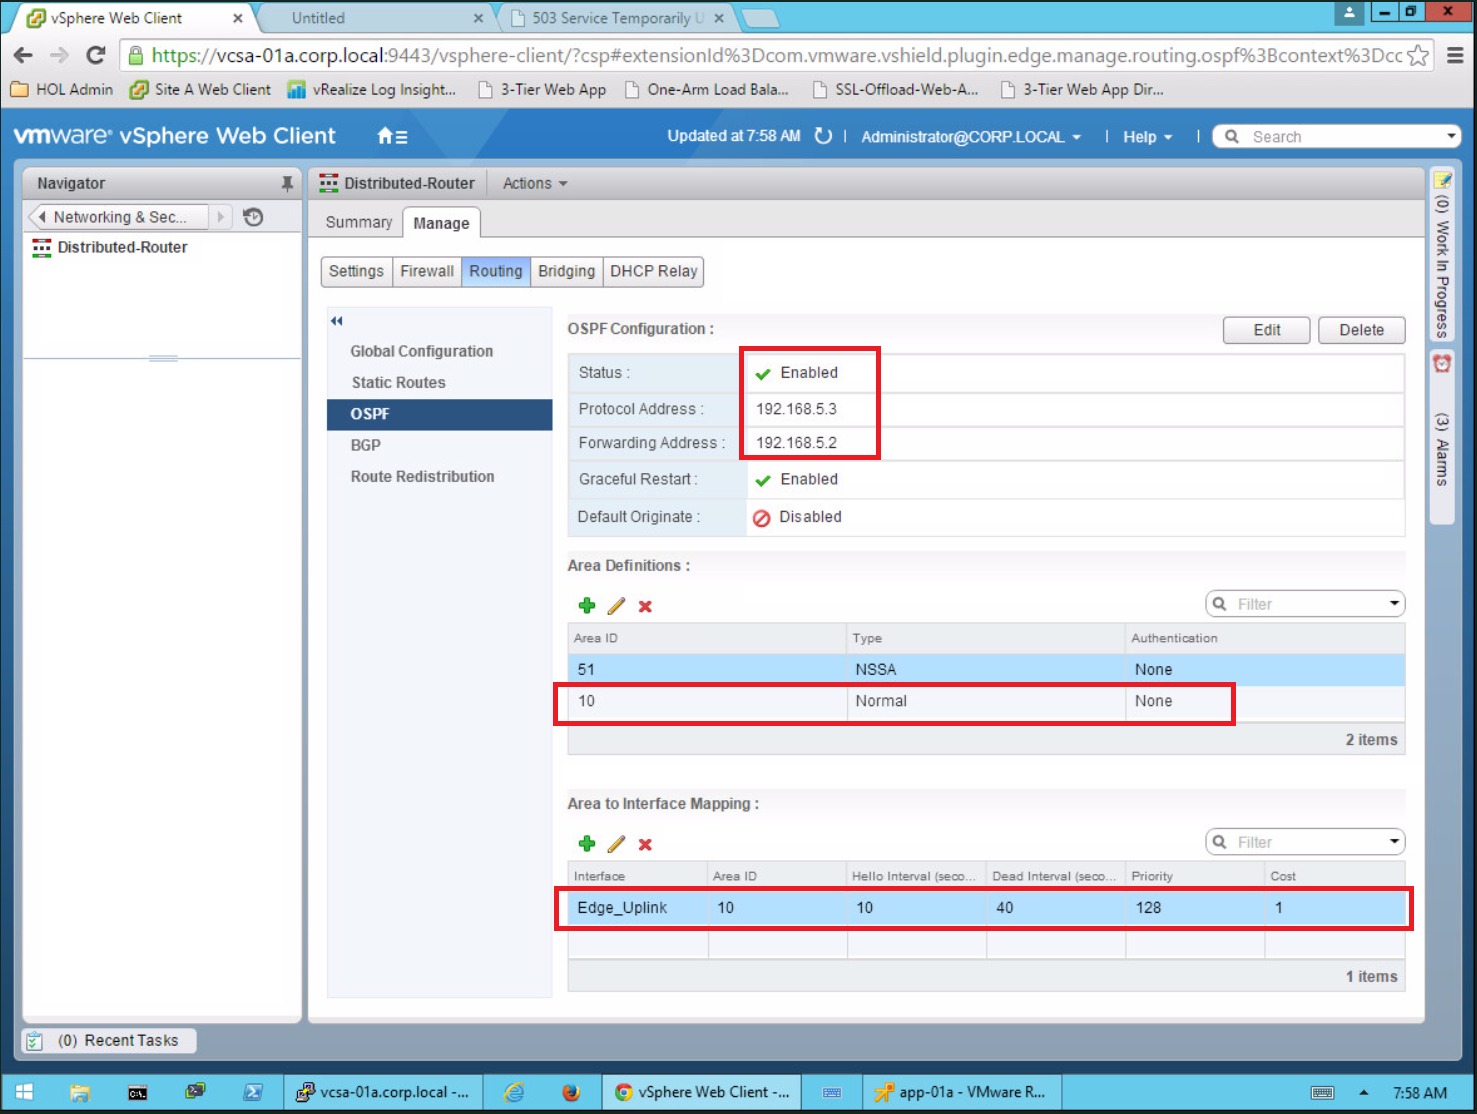Open Search box dropdown arrow
The image size is (1477, 1114).
[x=1451, y=136]
